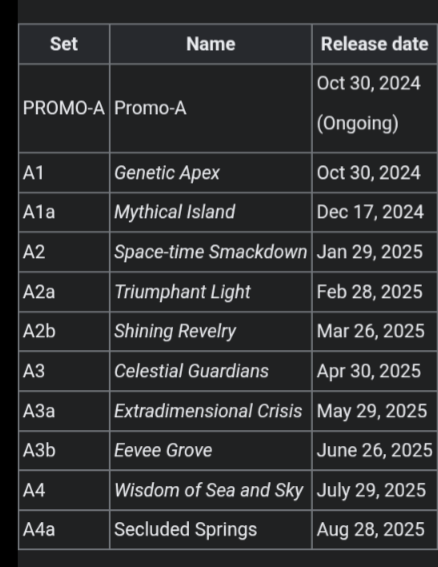Open Wisdom of Sea and Sky
The image size is (438, 567).
pyautogui.click(x=209, y=490)
